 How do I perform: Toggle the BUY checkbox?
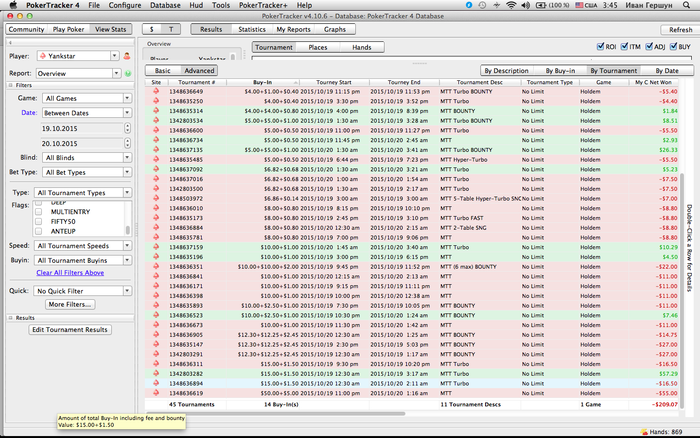point(673,46)
